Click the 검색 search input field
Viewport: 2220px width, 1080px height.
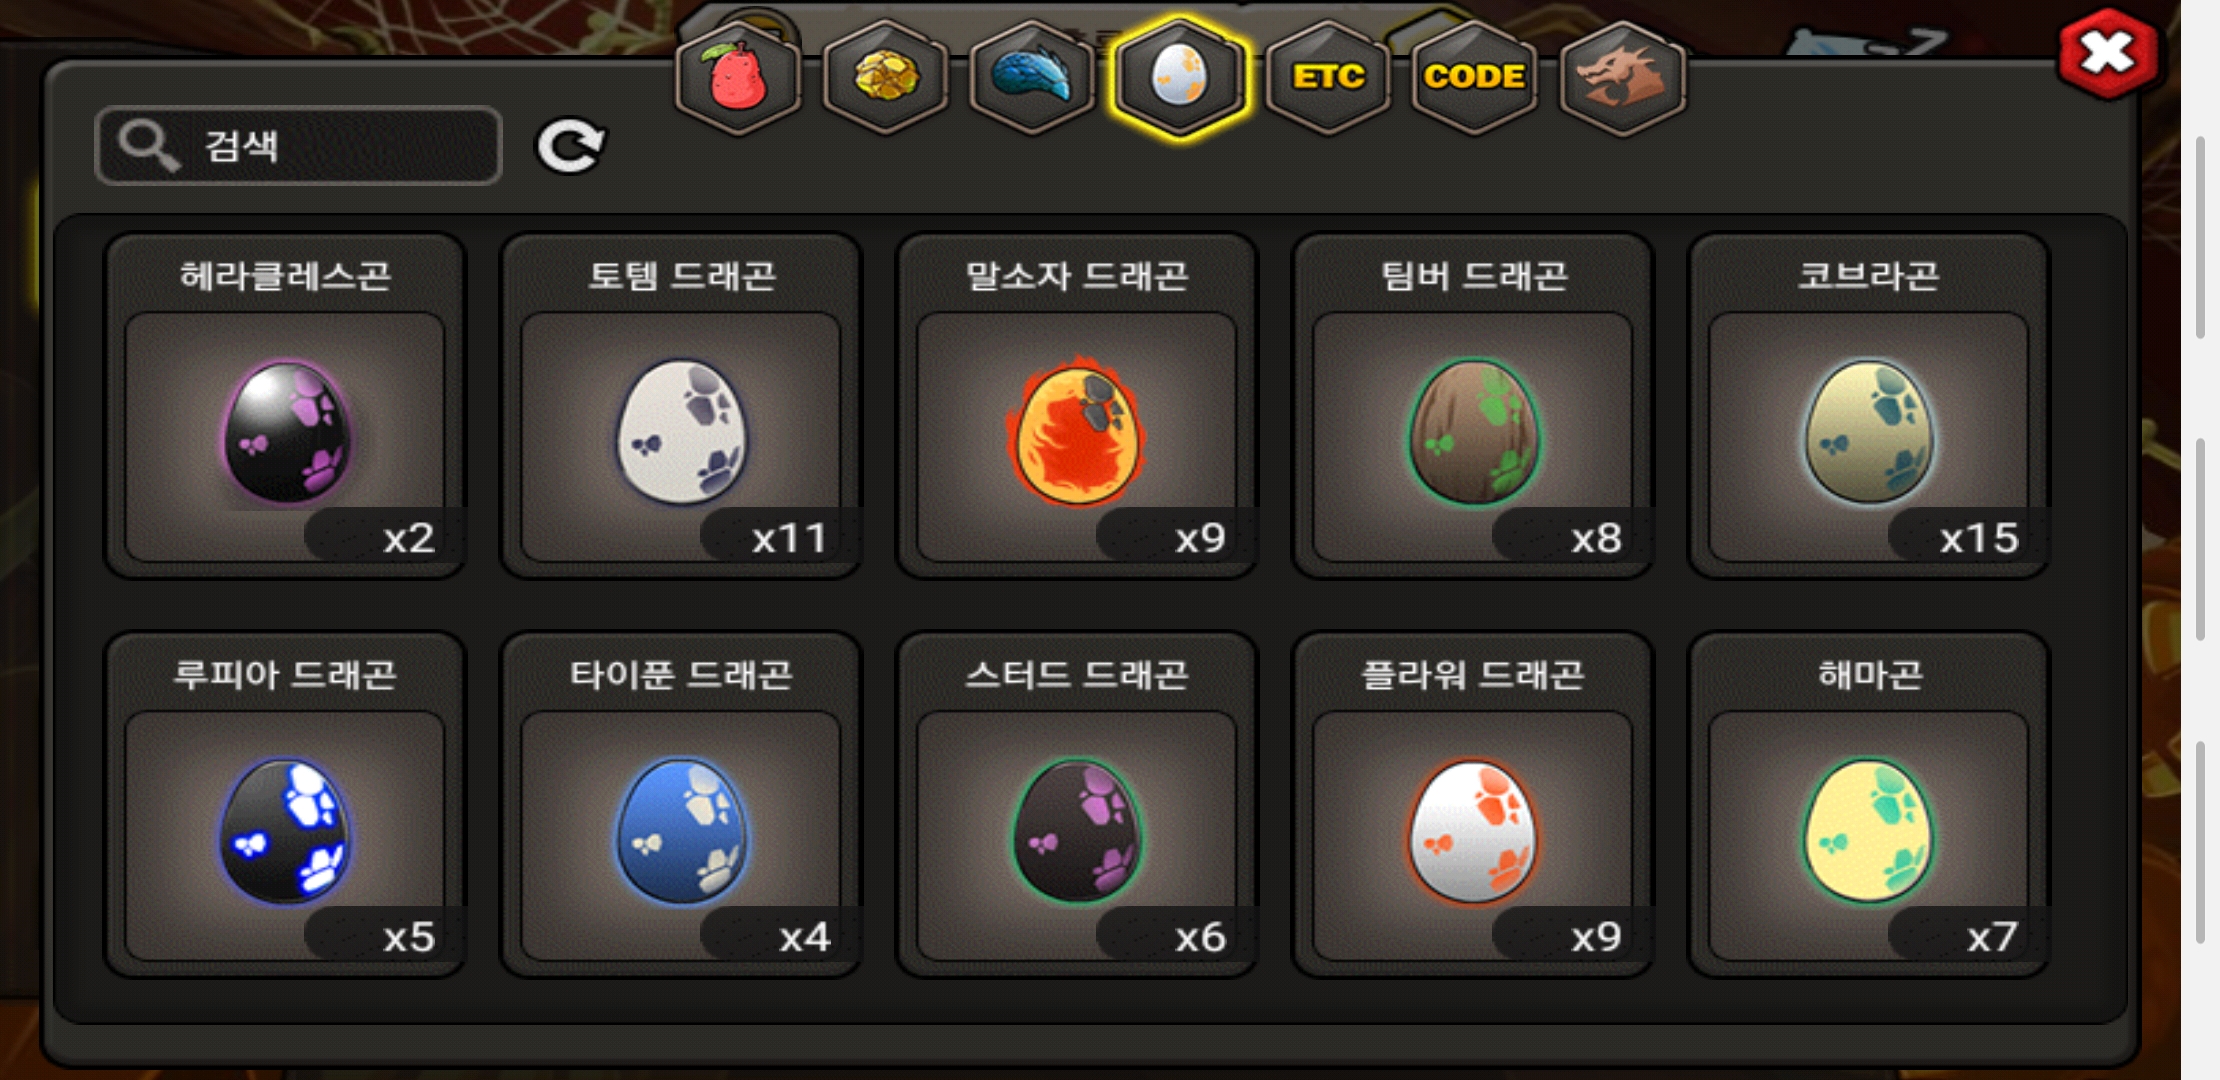pos(298,146)
